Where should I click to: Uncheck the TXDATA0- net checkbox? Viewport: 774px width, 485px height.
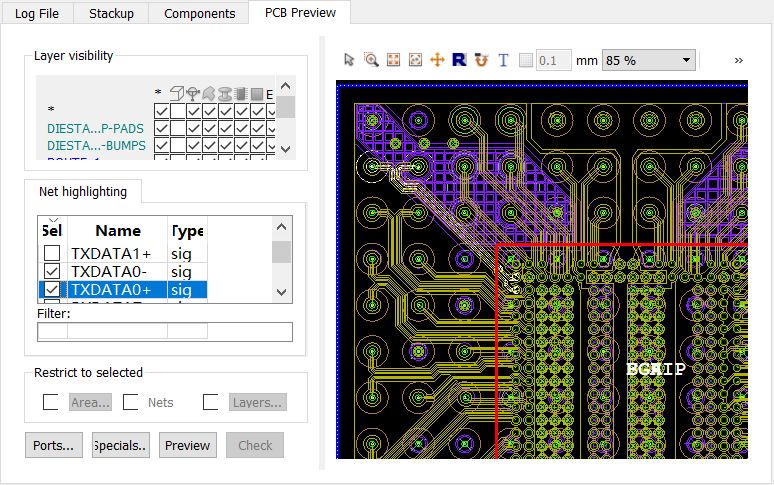point(52,271)
